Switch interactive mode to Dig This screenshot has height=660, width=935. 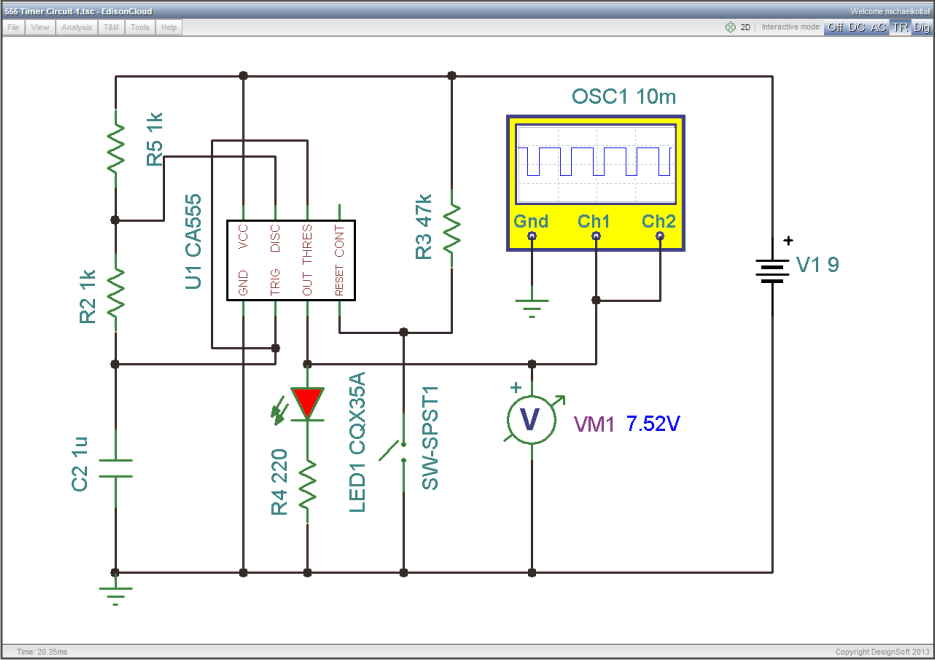point(922,27)
